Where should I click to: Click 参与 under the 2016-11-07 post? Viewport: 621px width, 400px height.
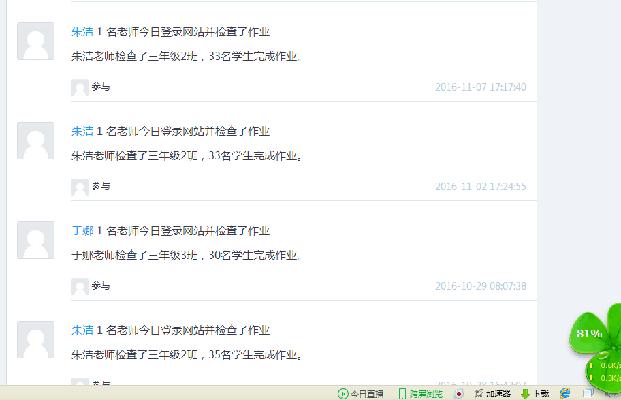pos(101,87)
